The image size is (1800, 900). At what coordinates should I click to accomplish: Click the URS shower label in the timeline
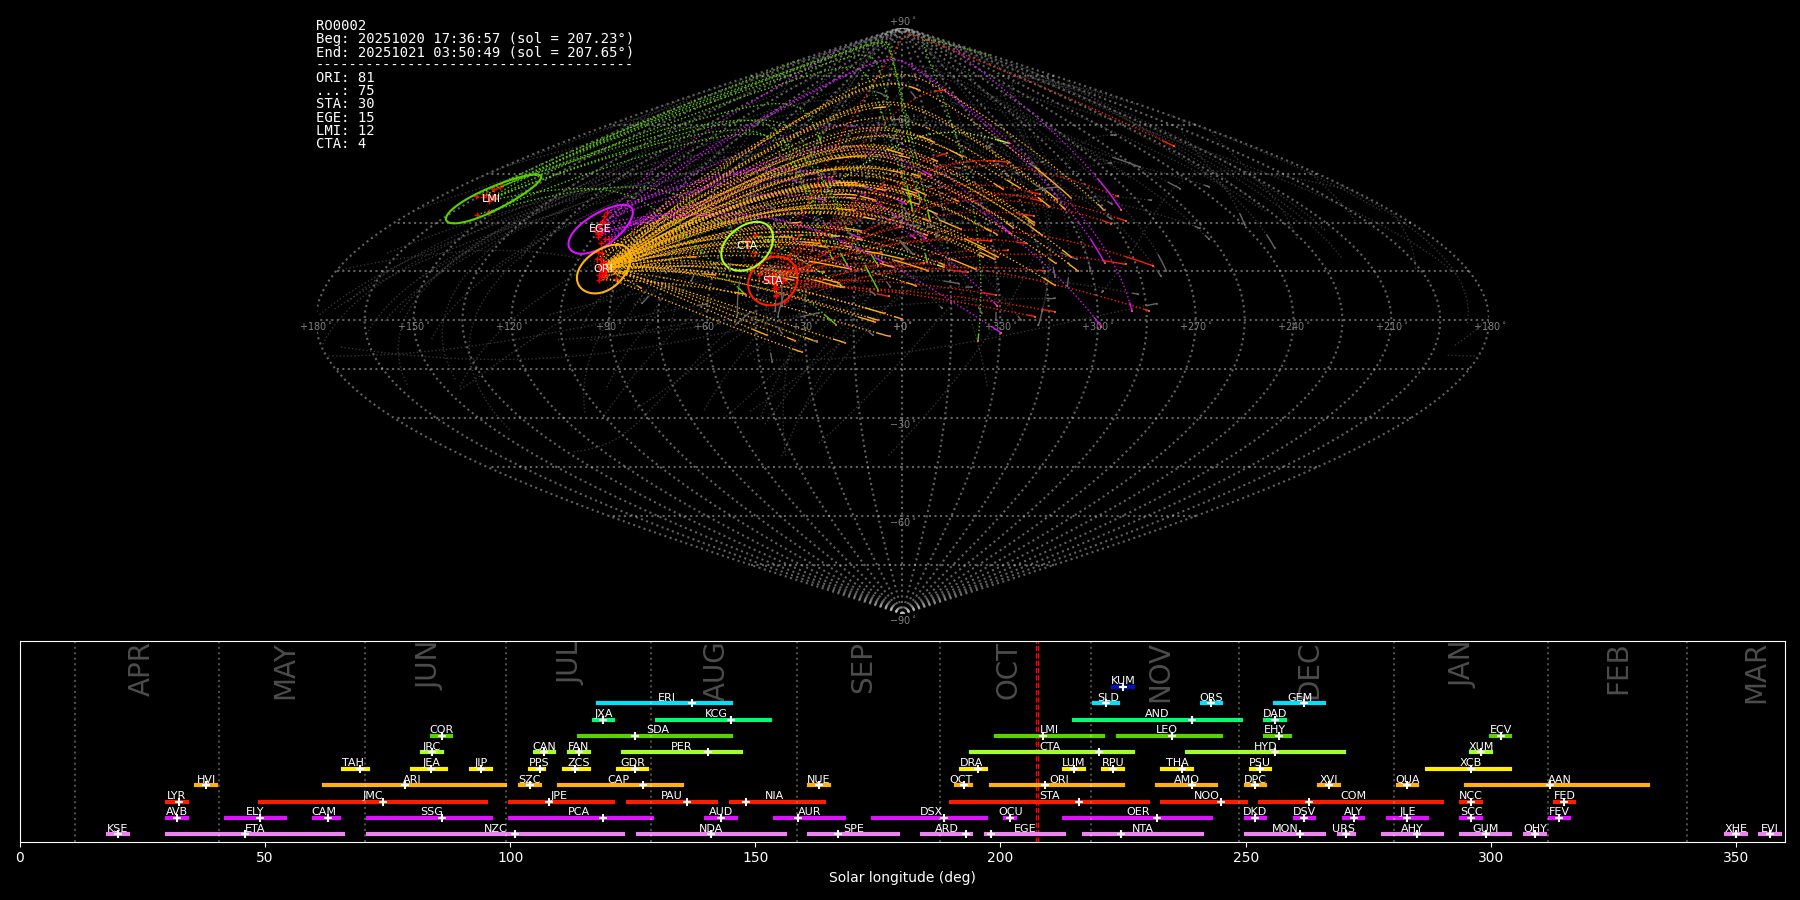click(1344, 829)
